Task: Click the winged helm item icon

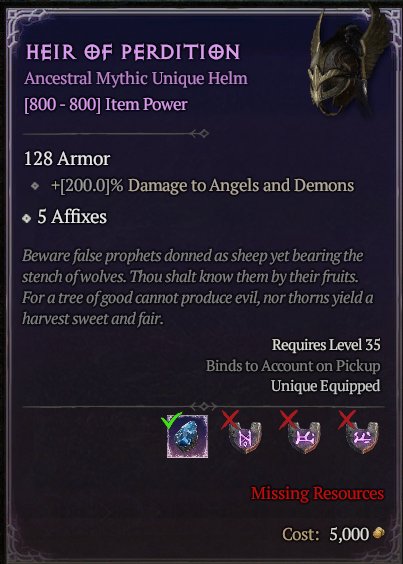Action: coord(348,63)
